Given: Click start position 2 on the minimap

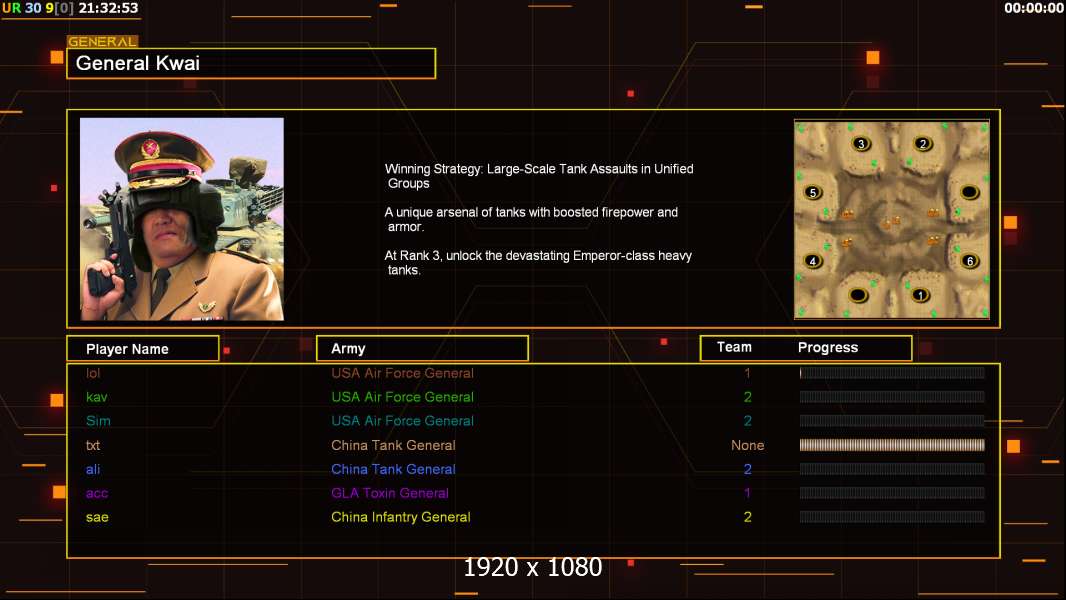Looking at the screenshot, I should [923, 143].
